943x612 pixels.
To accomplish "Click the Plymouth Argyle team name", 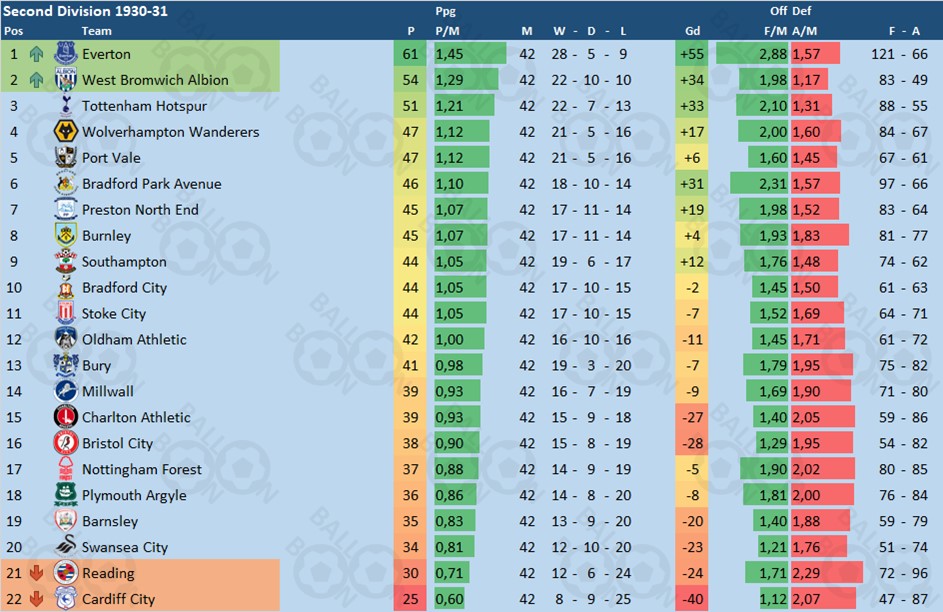I will click(x=134, y=495).
